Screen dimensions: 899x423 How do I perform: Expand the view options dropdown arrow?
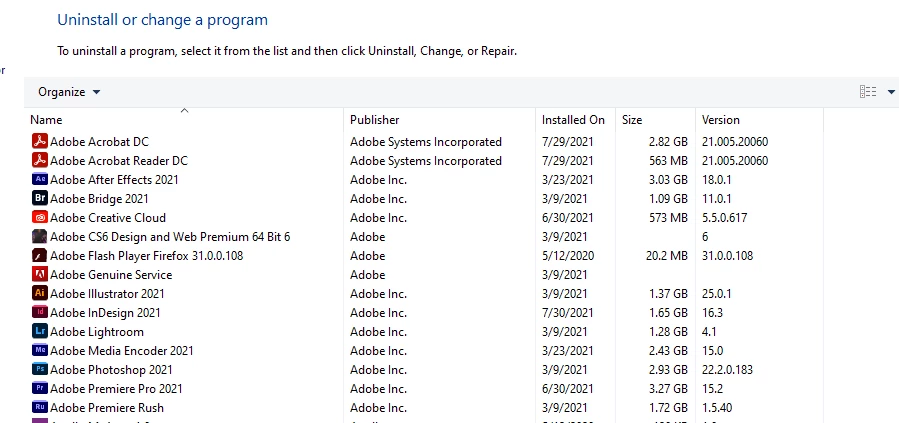coord(891,92)
